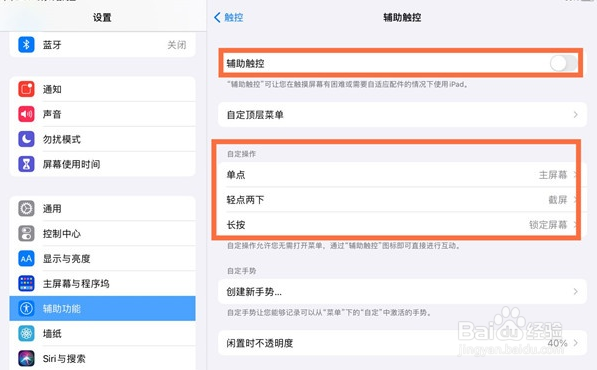
Task: Select highlighted 辅助功能 row
Action: [102, 308]
